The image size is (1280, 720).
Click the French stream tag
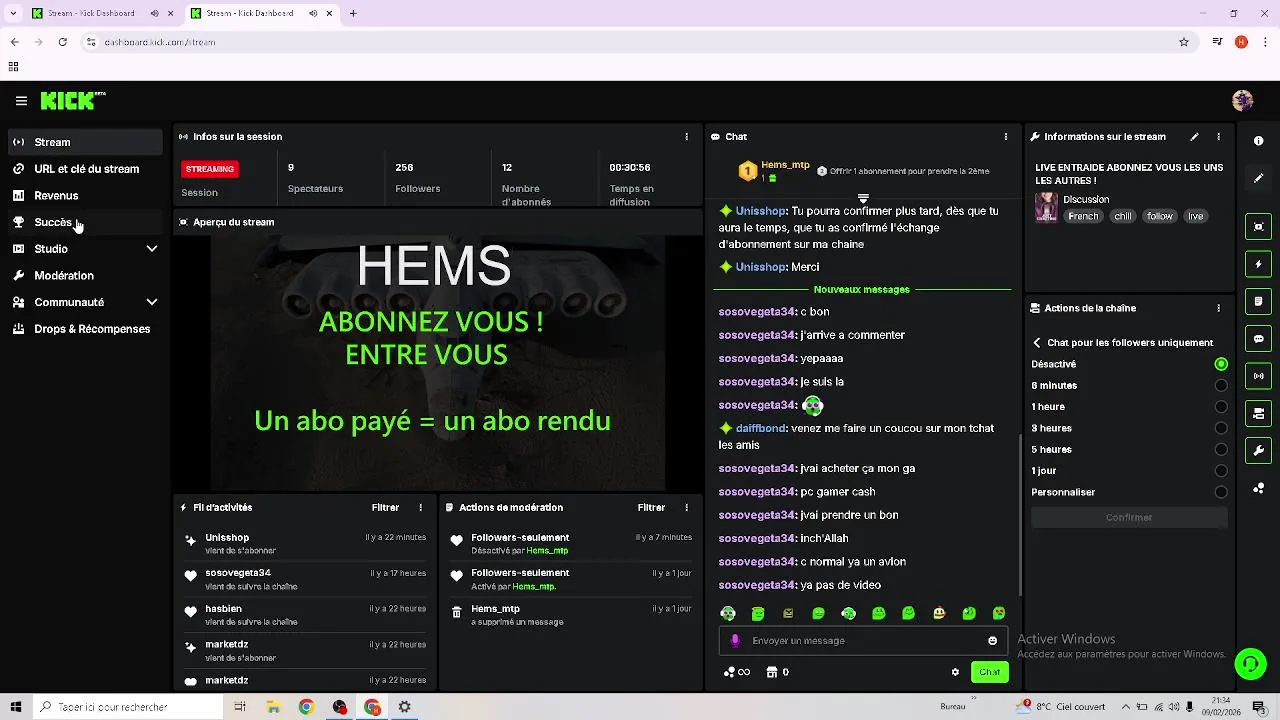(x=1082, y=216)
